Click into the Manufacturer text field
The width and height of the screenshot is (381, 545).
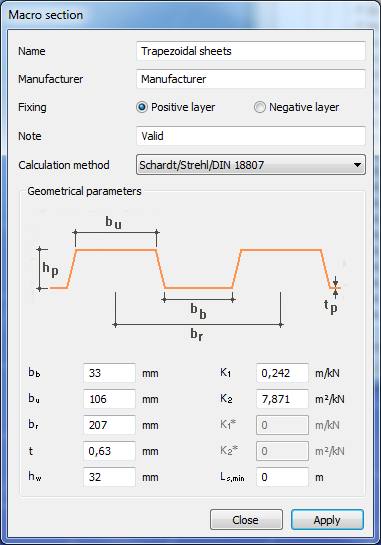[x=251, y=79]
